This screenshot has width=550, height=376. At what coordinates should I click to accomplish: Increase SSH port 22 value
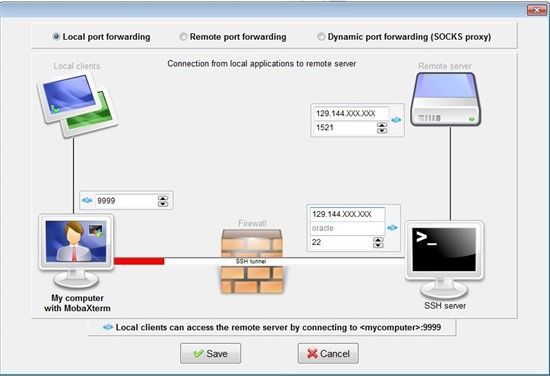pyautogui.click(x=378, y=240)
